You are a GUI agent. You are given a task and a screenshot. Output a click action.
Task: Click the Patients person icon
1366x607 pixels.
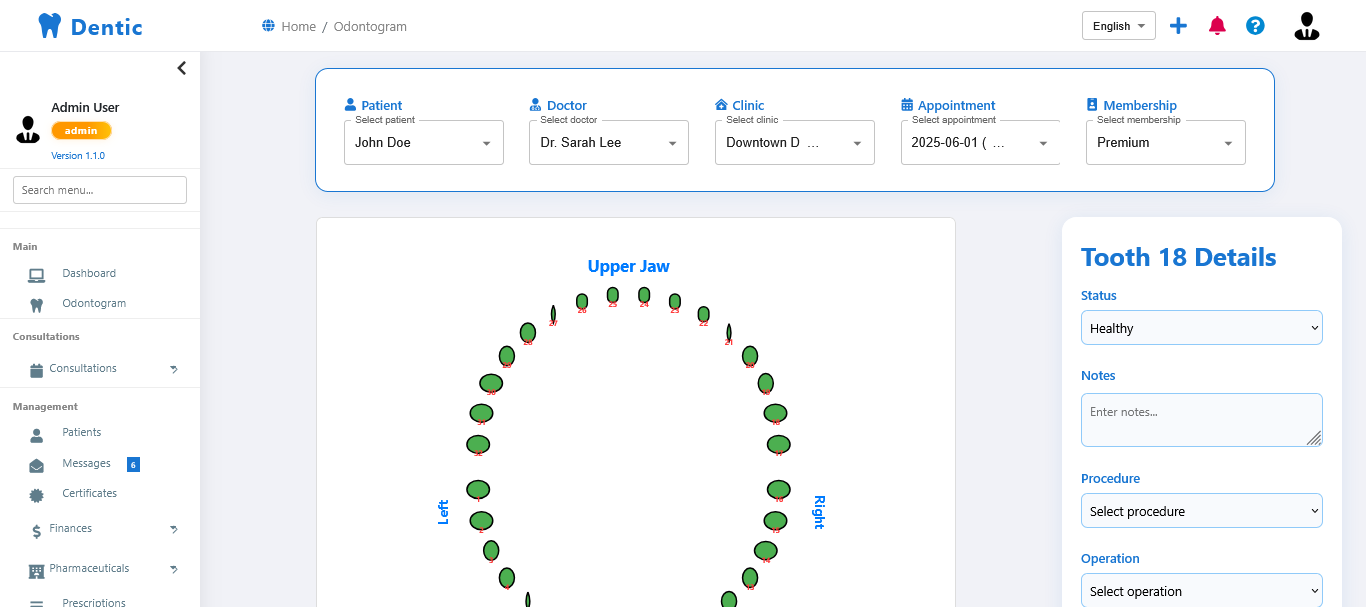pyautogui.click(x=36, y=432)
